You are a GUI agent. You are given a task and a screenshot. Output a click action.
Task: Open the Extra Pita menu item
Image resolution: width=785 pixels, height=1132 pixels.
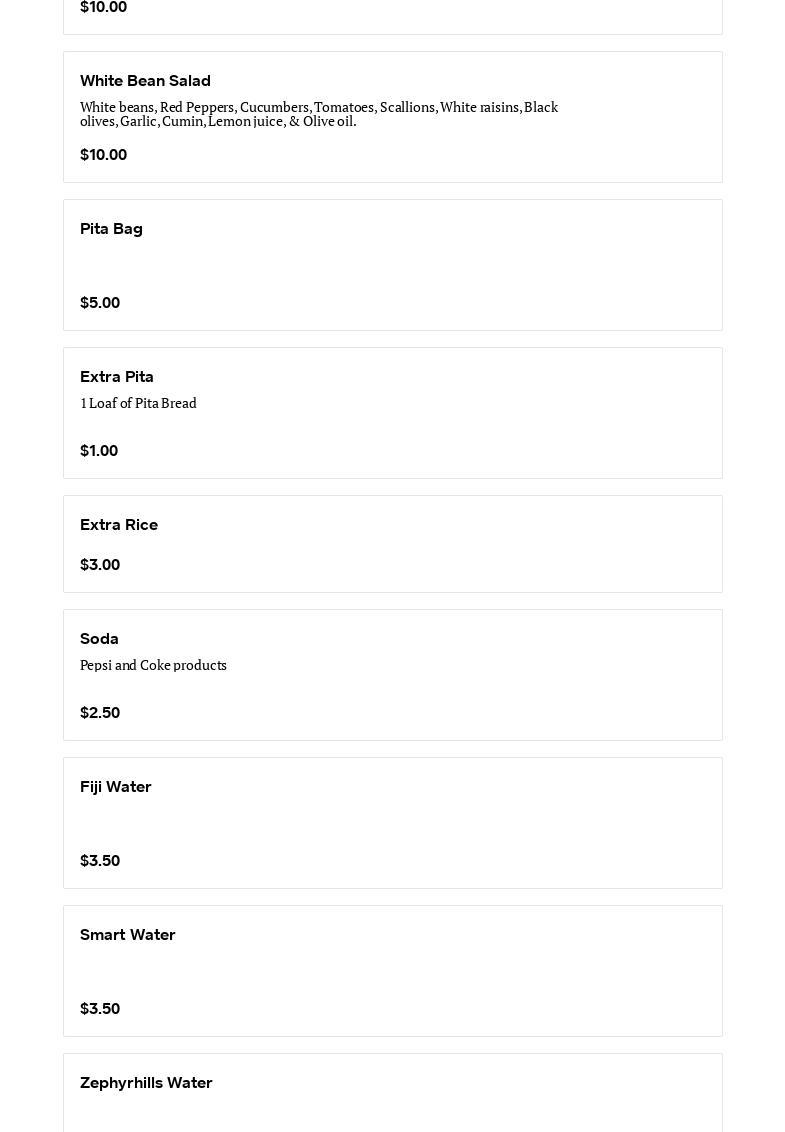[x=117, y=377]
